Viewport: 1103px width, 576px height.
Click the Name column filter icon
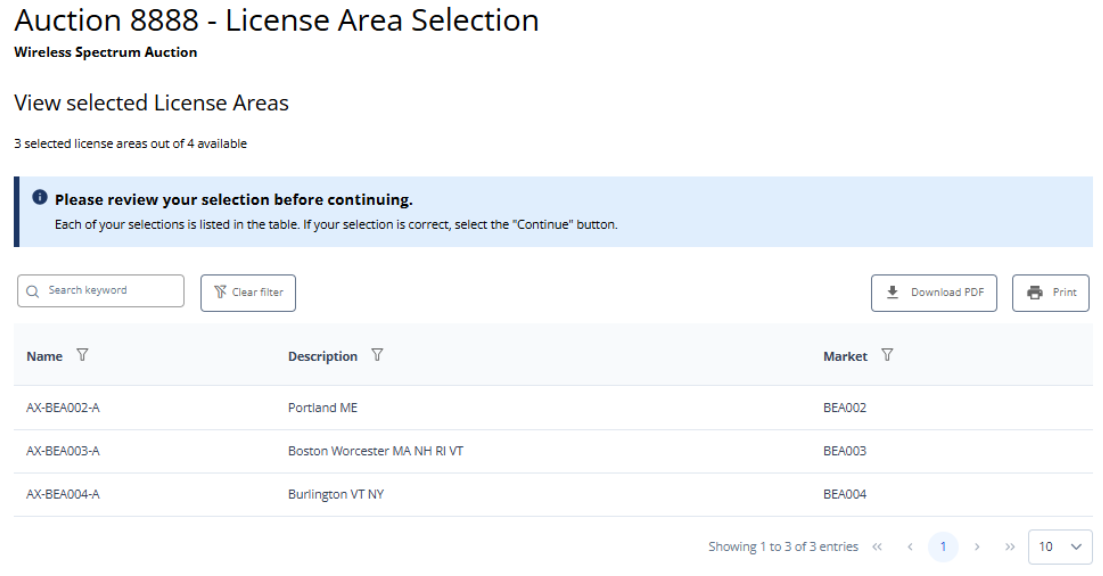(82, 356)
